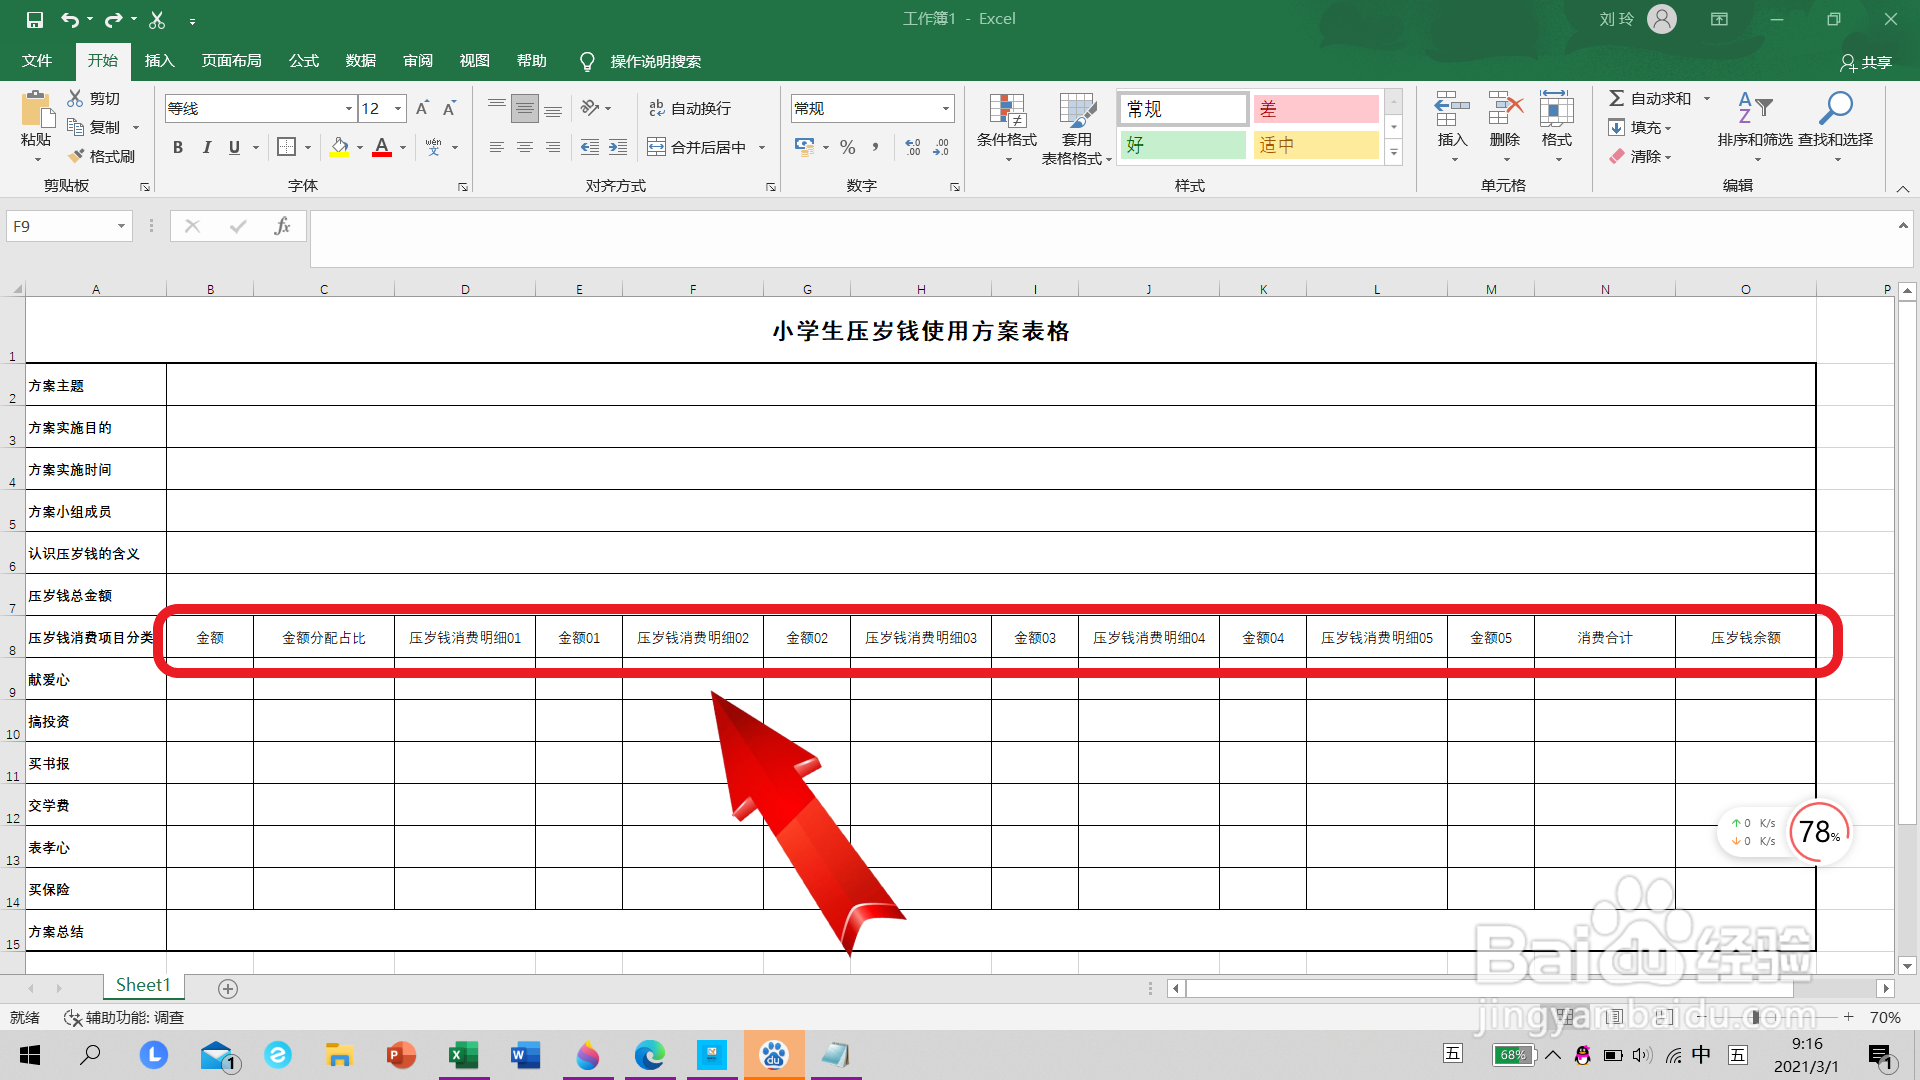Open the number format dropdown 常规
1920x1080 pixels.
pyautogui.click(x=945, y=108)
